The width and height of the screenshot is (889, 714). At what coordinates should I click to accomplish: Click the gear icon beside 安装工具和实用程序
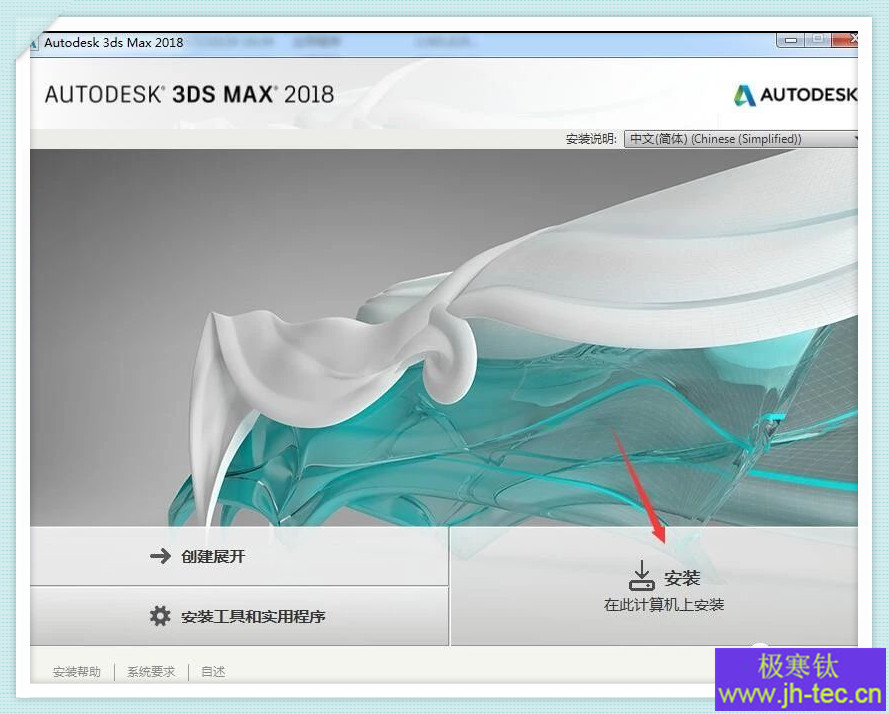[x=160, y=616]
